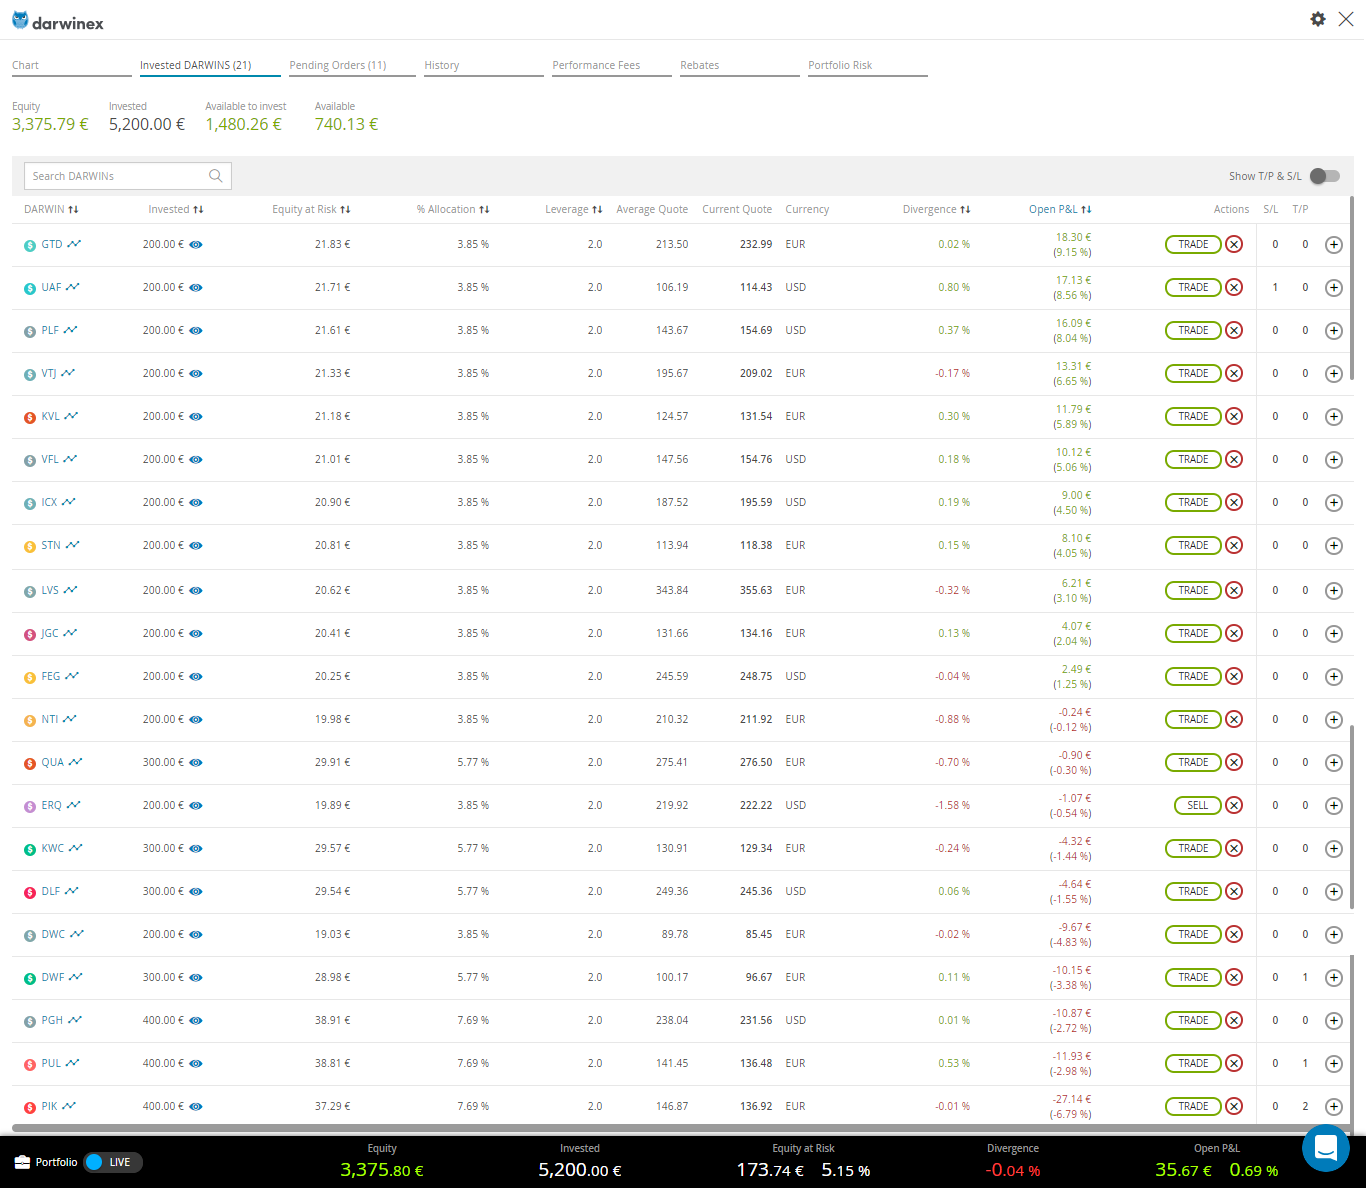This screenshot has width=1366, height=1190.
Task: Open the LVS DARWIN link
Action: pos(50,590)
